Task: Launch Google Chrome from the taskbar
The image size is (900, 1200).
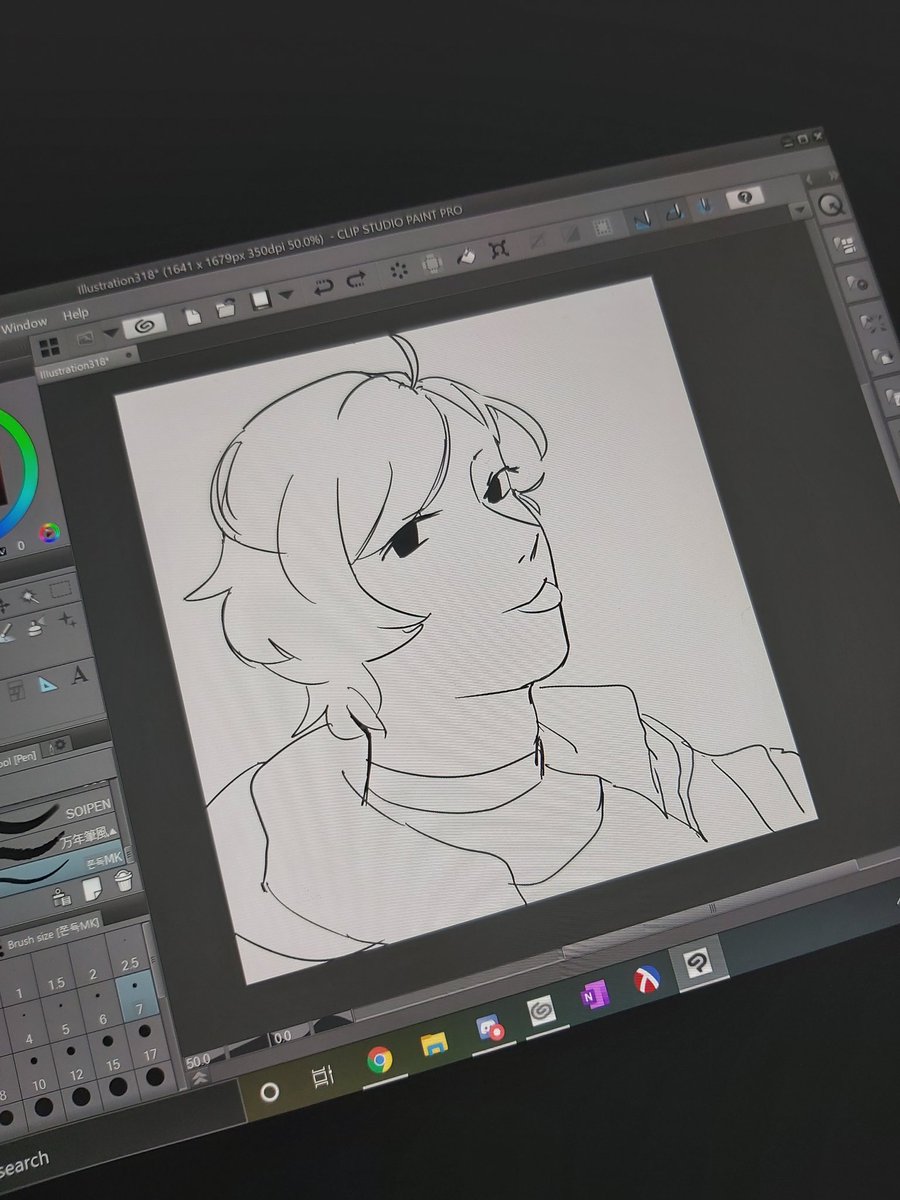Action: (x=379, y=1059)
